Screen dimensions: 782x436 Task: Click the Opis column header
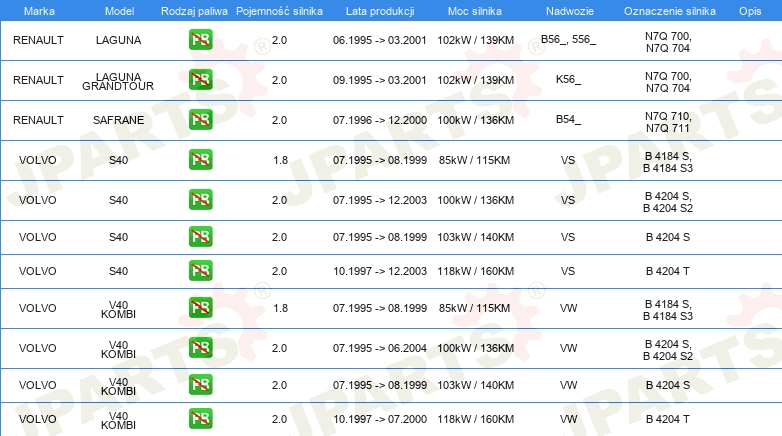(750, 11)
